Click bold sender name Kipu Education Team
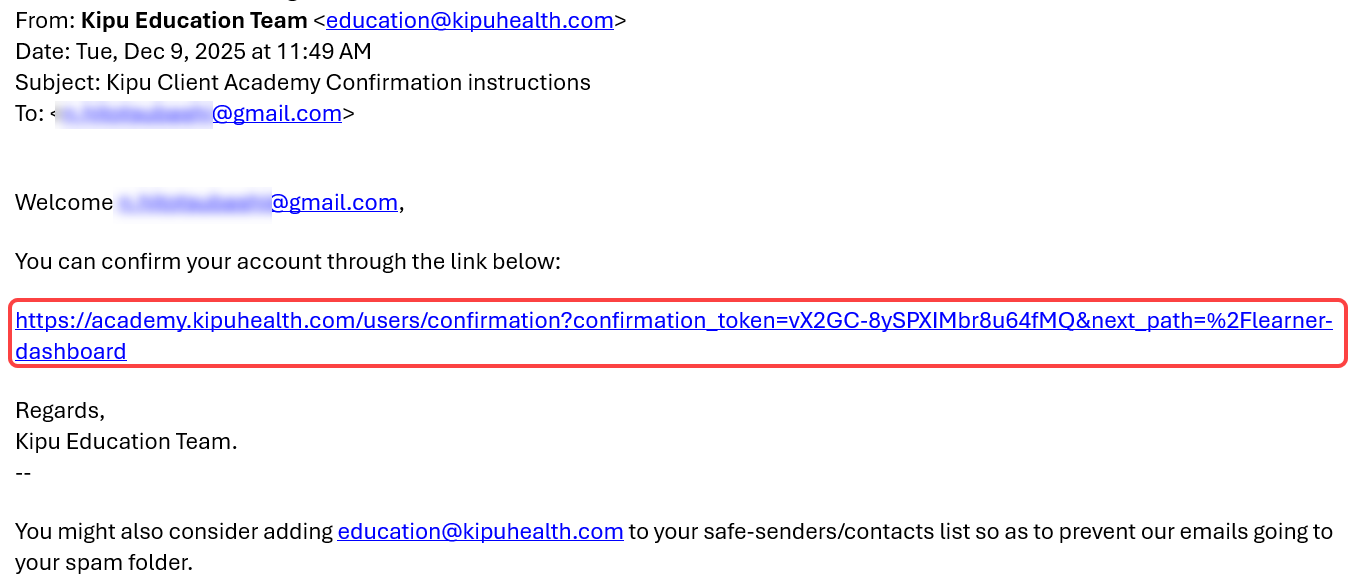 tap(194, 20)
